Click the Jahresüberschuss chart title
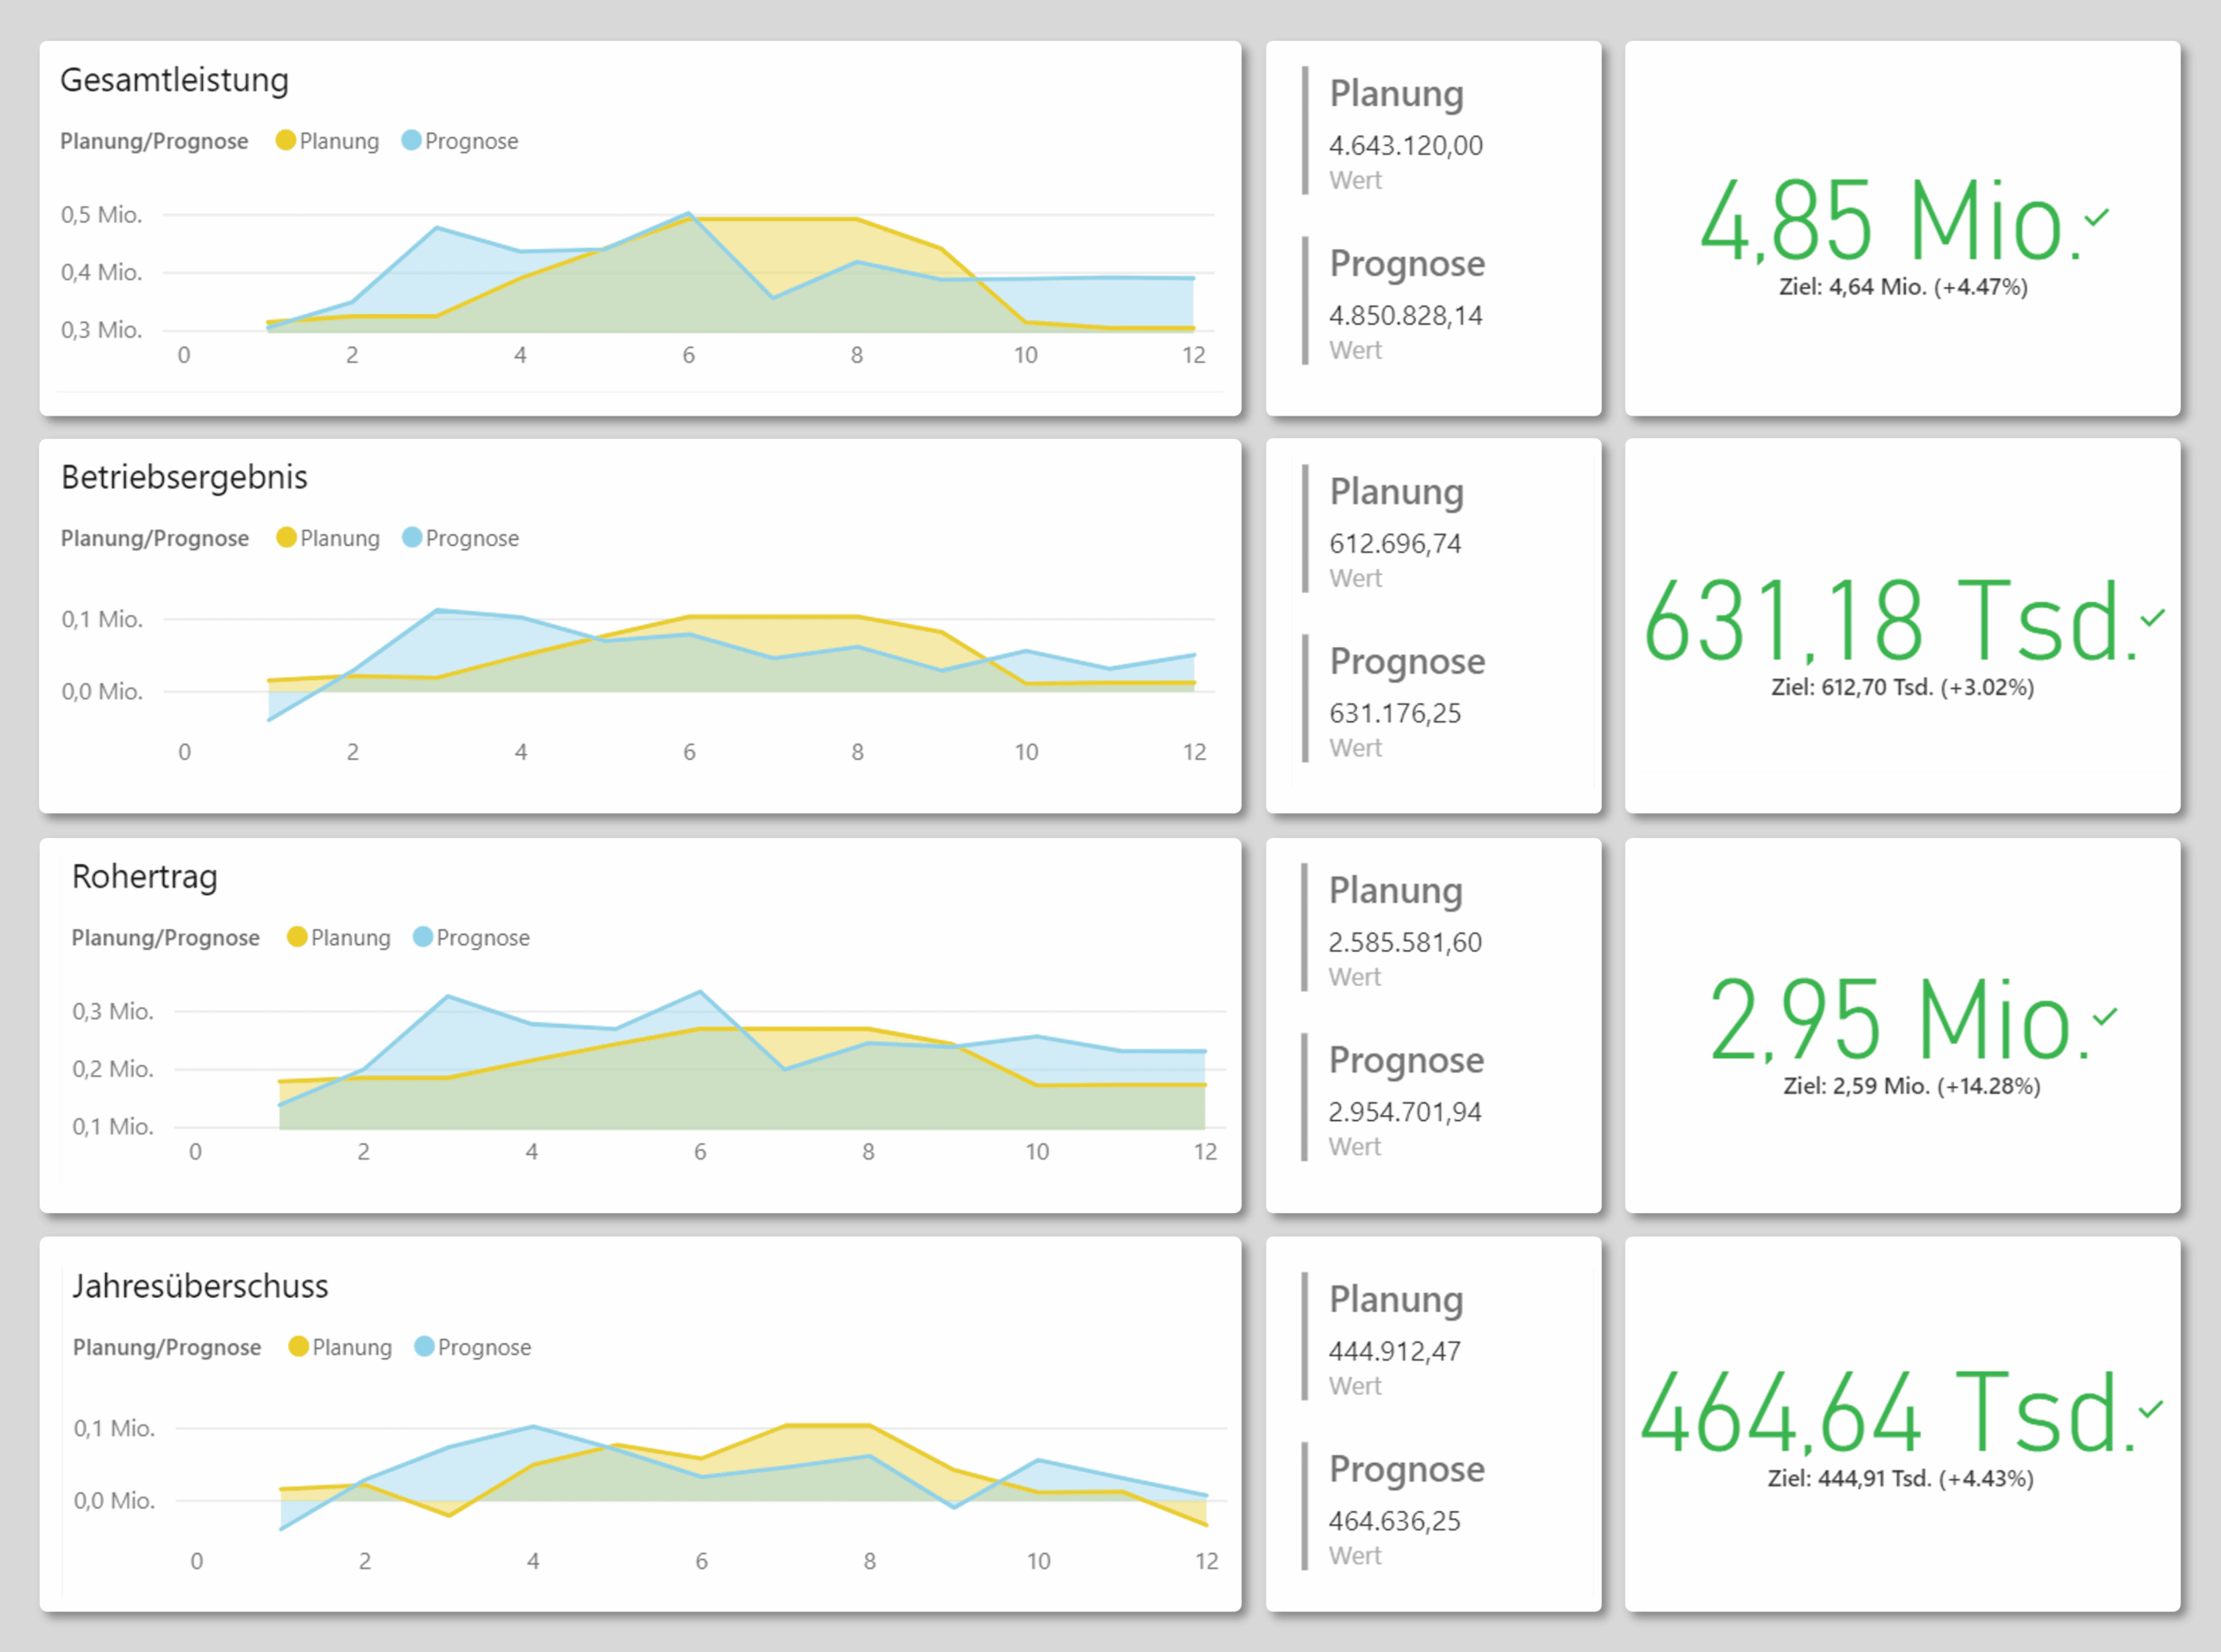Image resolution: width=2221 pixels, height=1652 pixels. coord(200,1286)
